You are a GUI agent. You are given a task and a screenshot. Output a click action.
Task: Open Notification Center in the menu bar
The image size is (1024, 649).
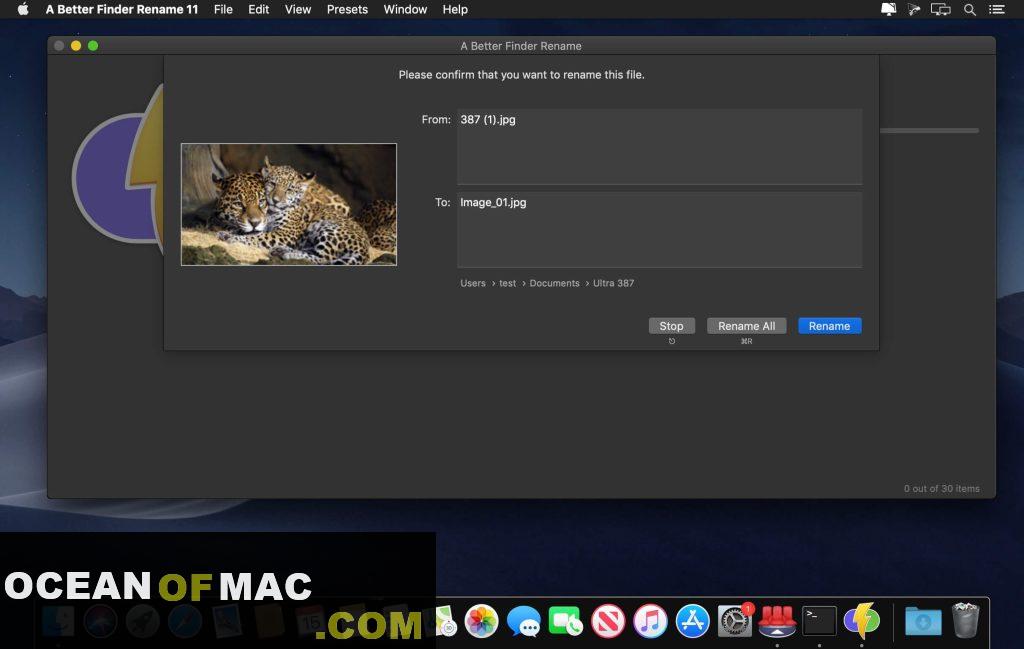[x=997, y=9]
